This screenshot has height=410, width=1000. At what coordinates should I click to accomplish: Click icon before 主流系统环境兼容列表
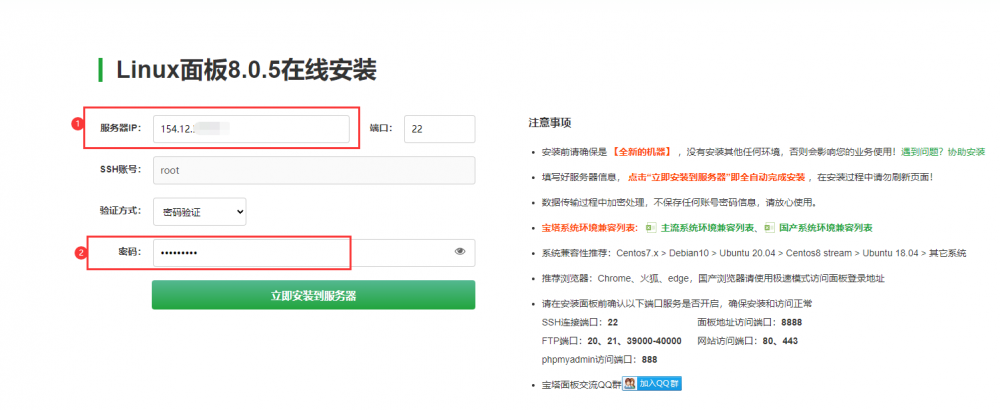pos(650,228)
